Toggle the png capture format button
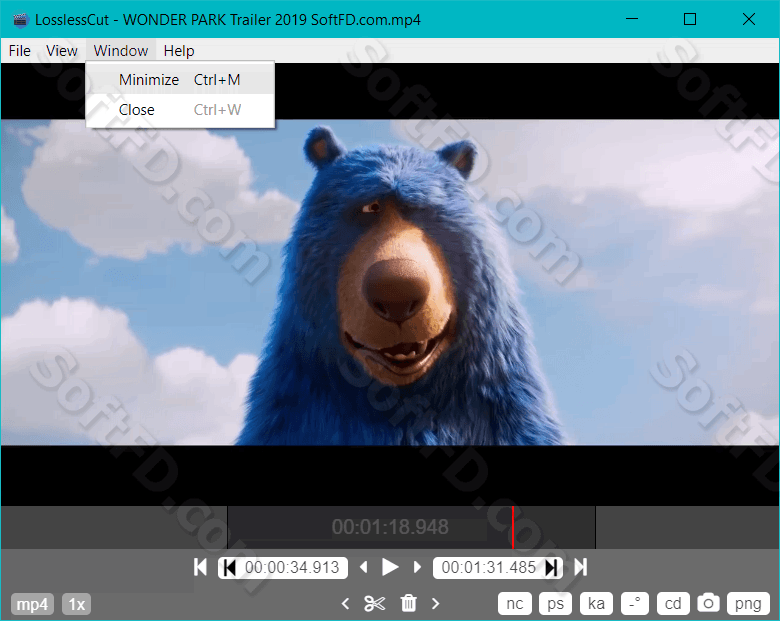780x621 pixels. click(x=748, y=604)
